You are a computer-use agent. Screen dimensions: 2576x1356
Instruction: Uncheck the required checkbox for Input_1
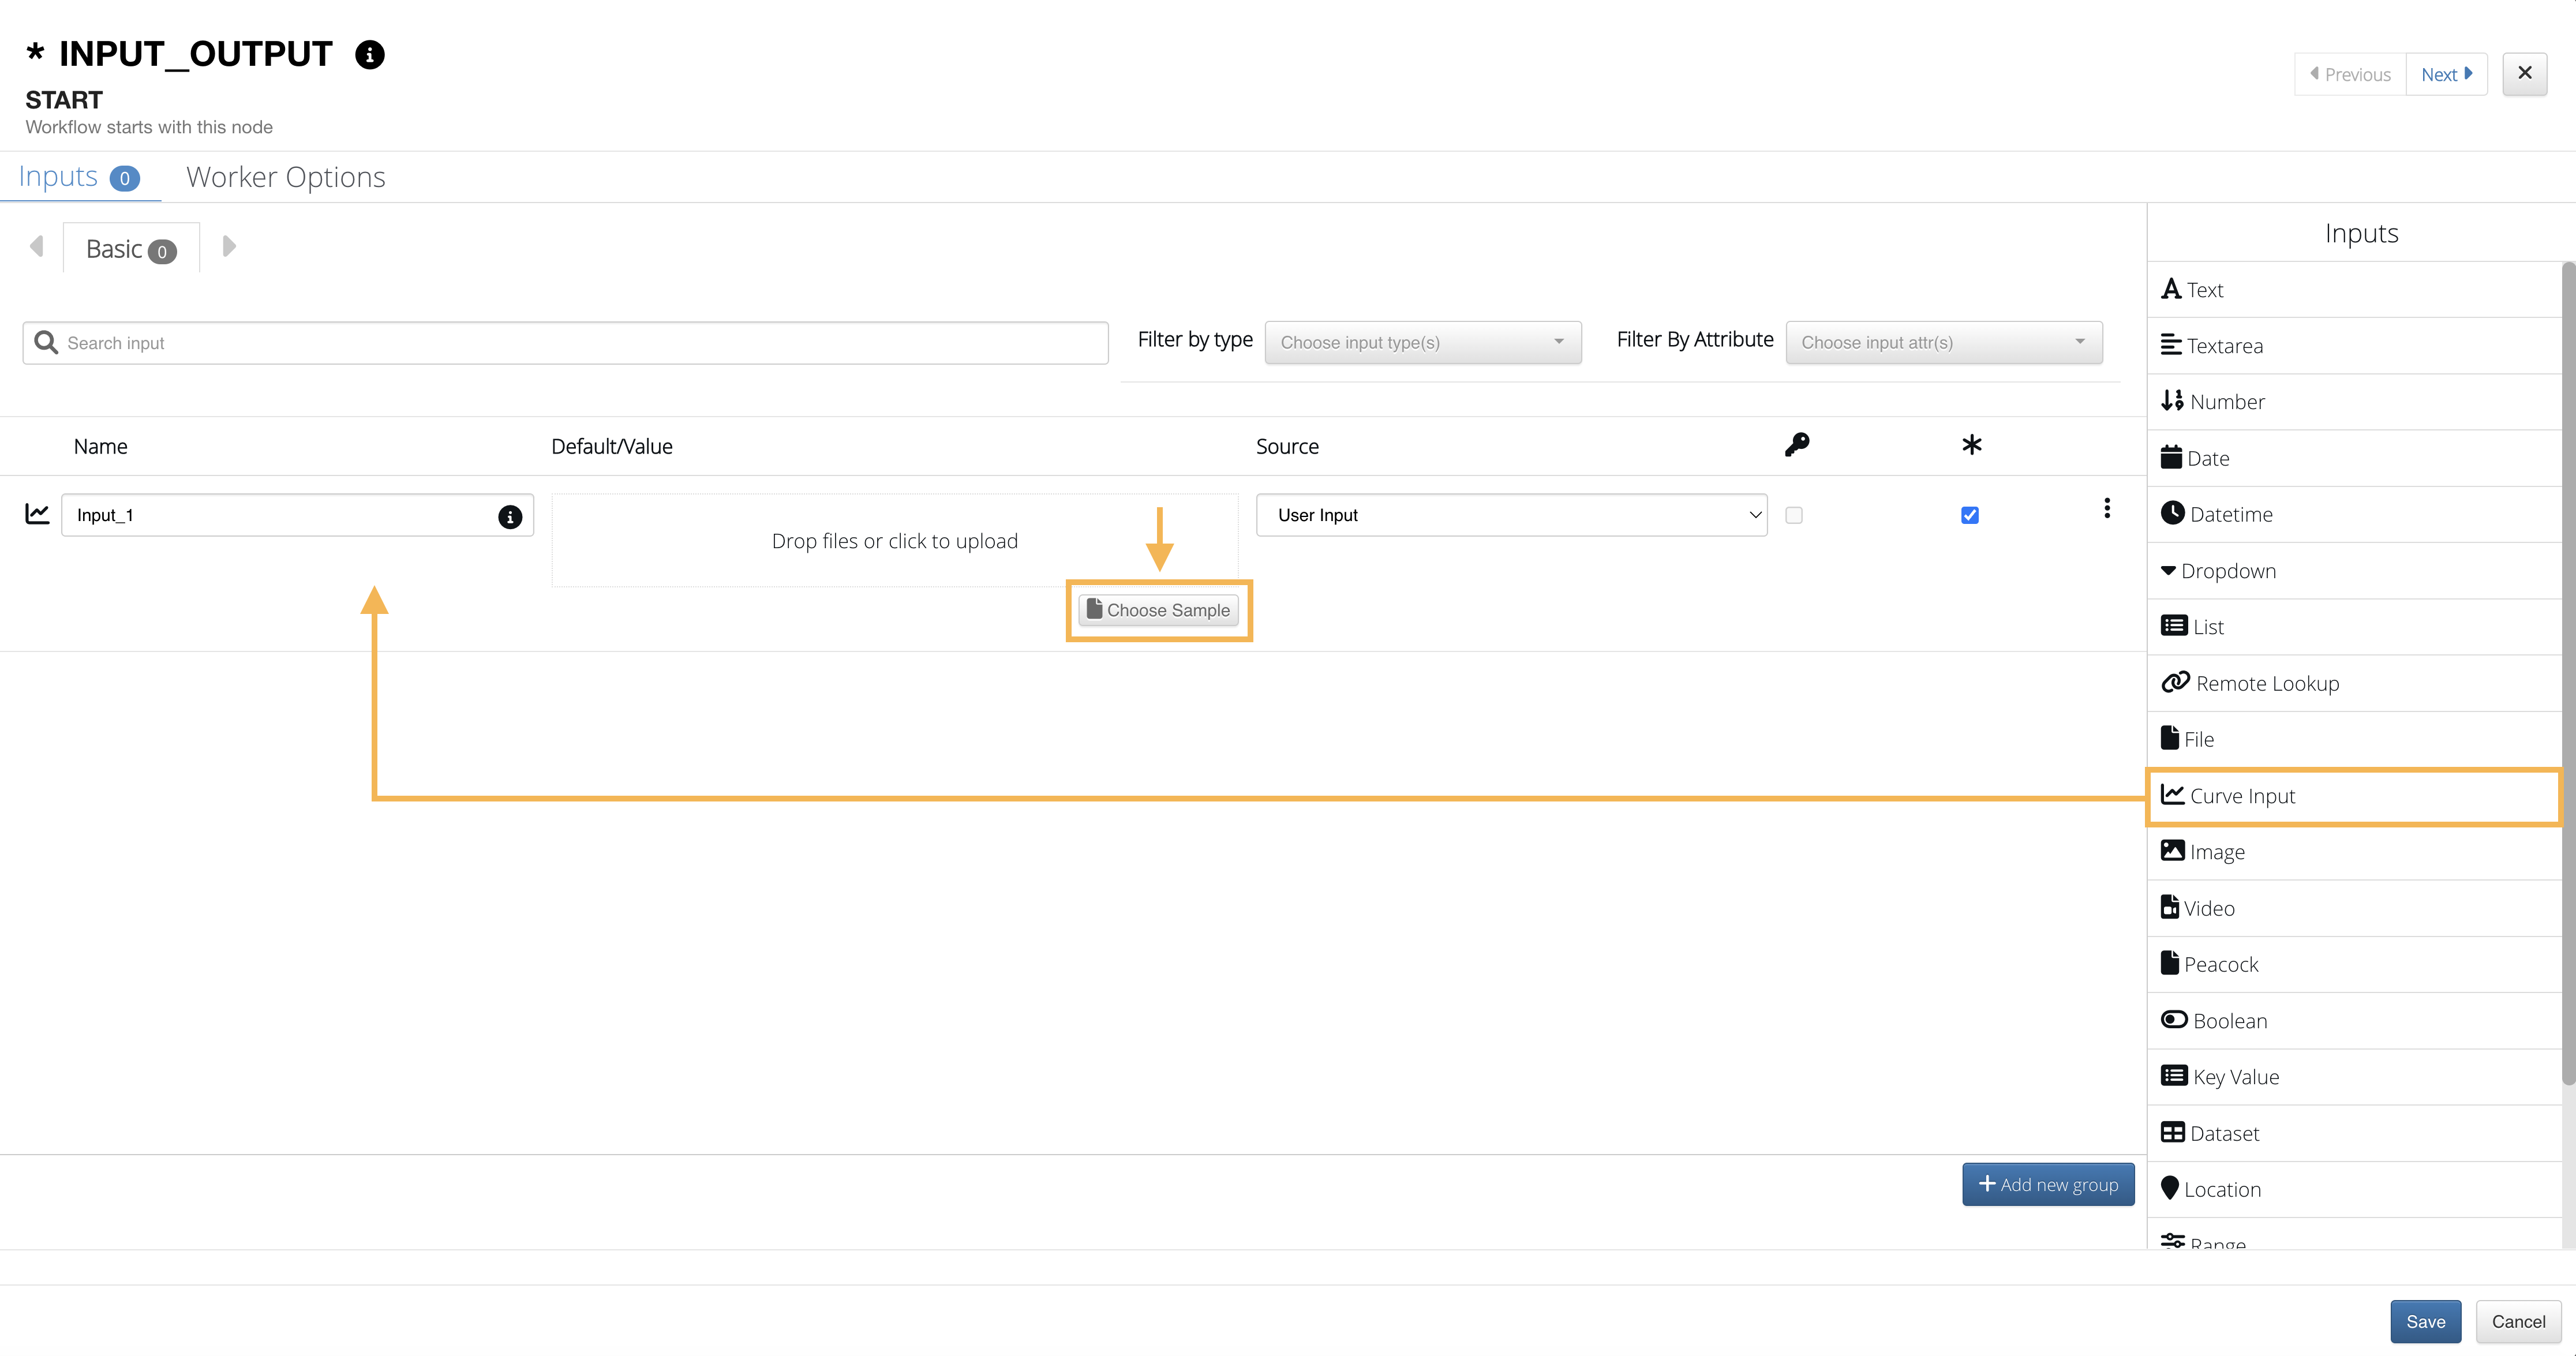click(1970, 515)
